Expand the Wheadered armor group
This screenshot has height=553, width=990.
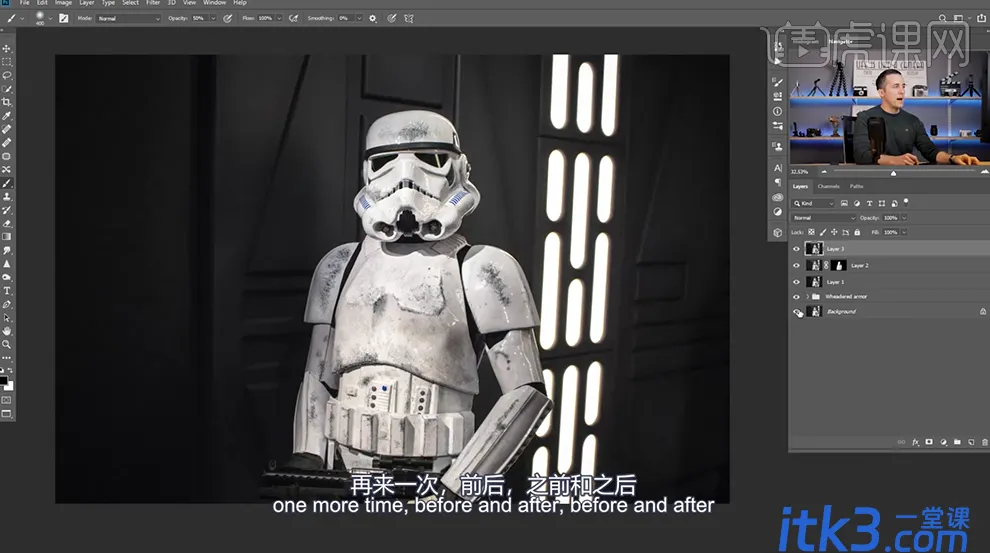click(807, 297)
